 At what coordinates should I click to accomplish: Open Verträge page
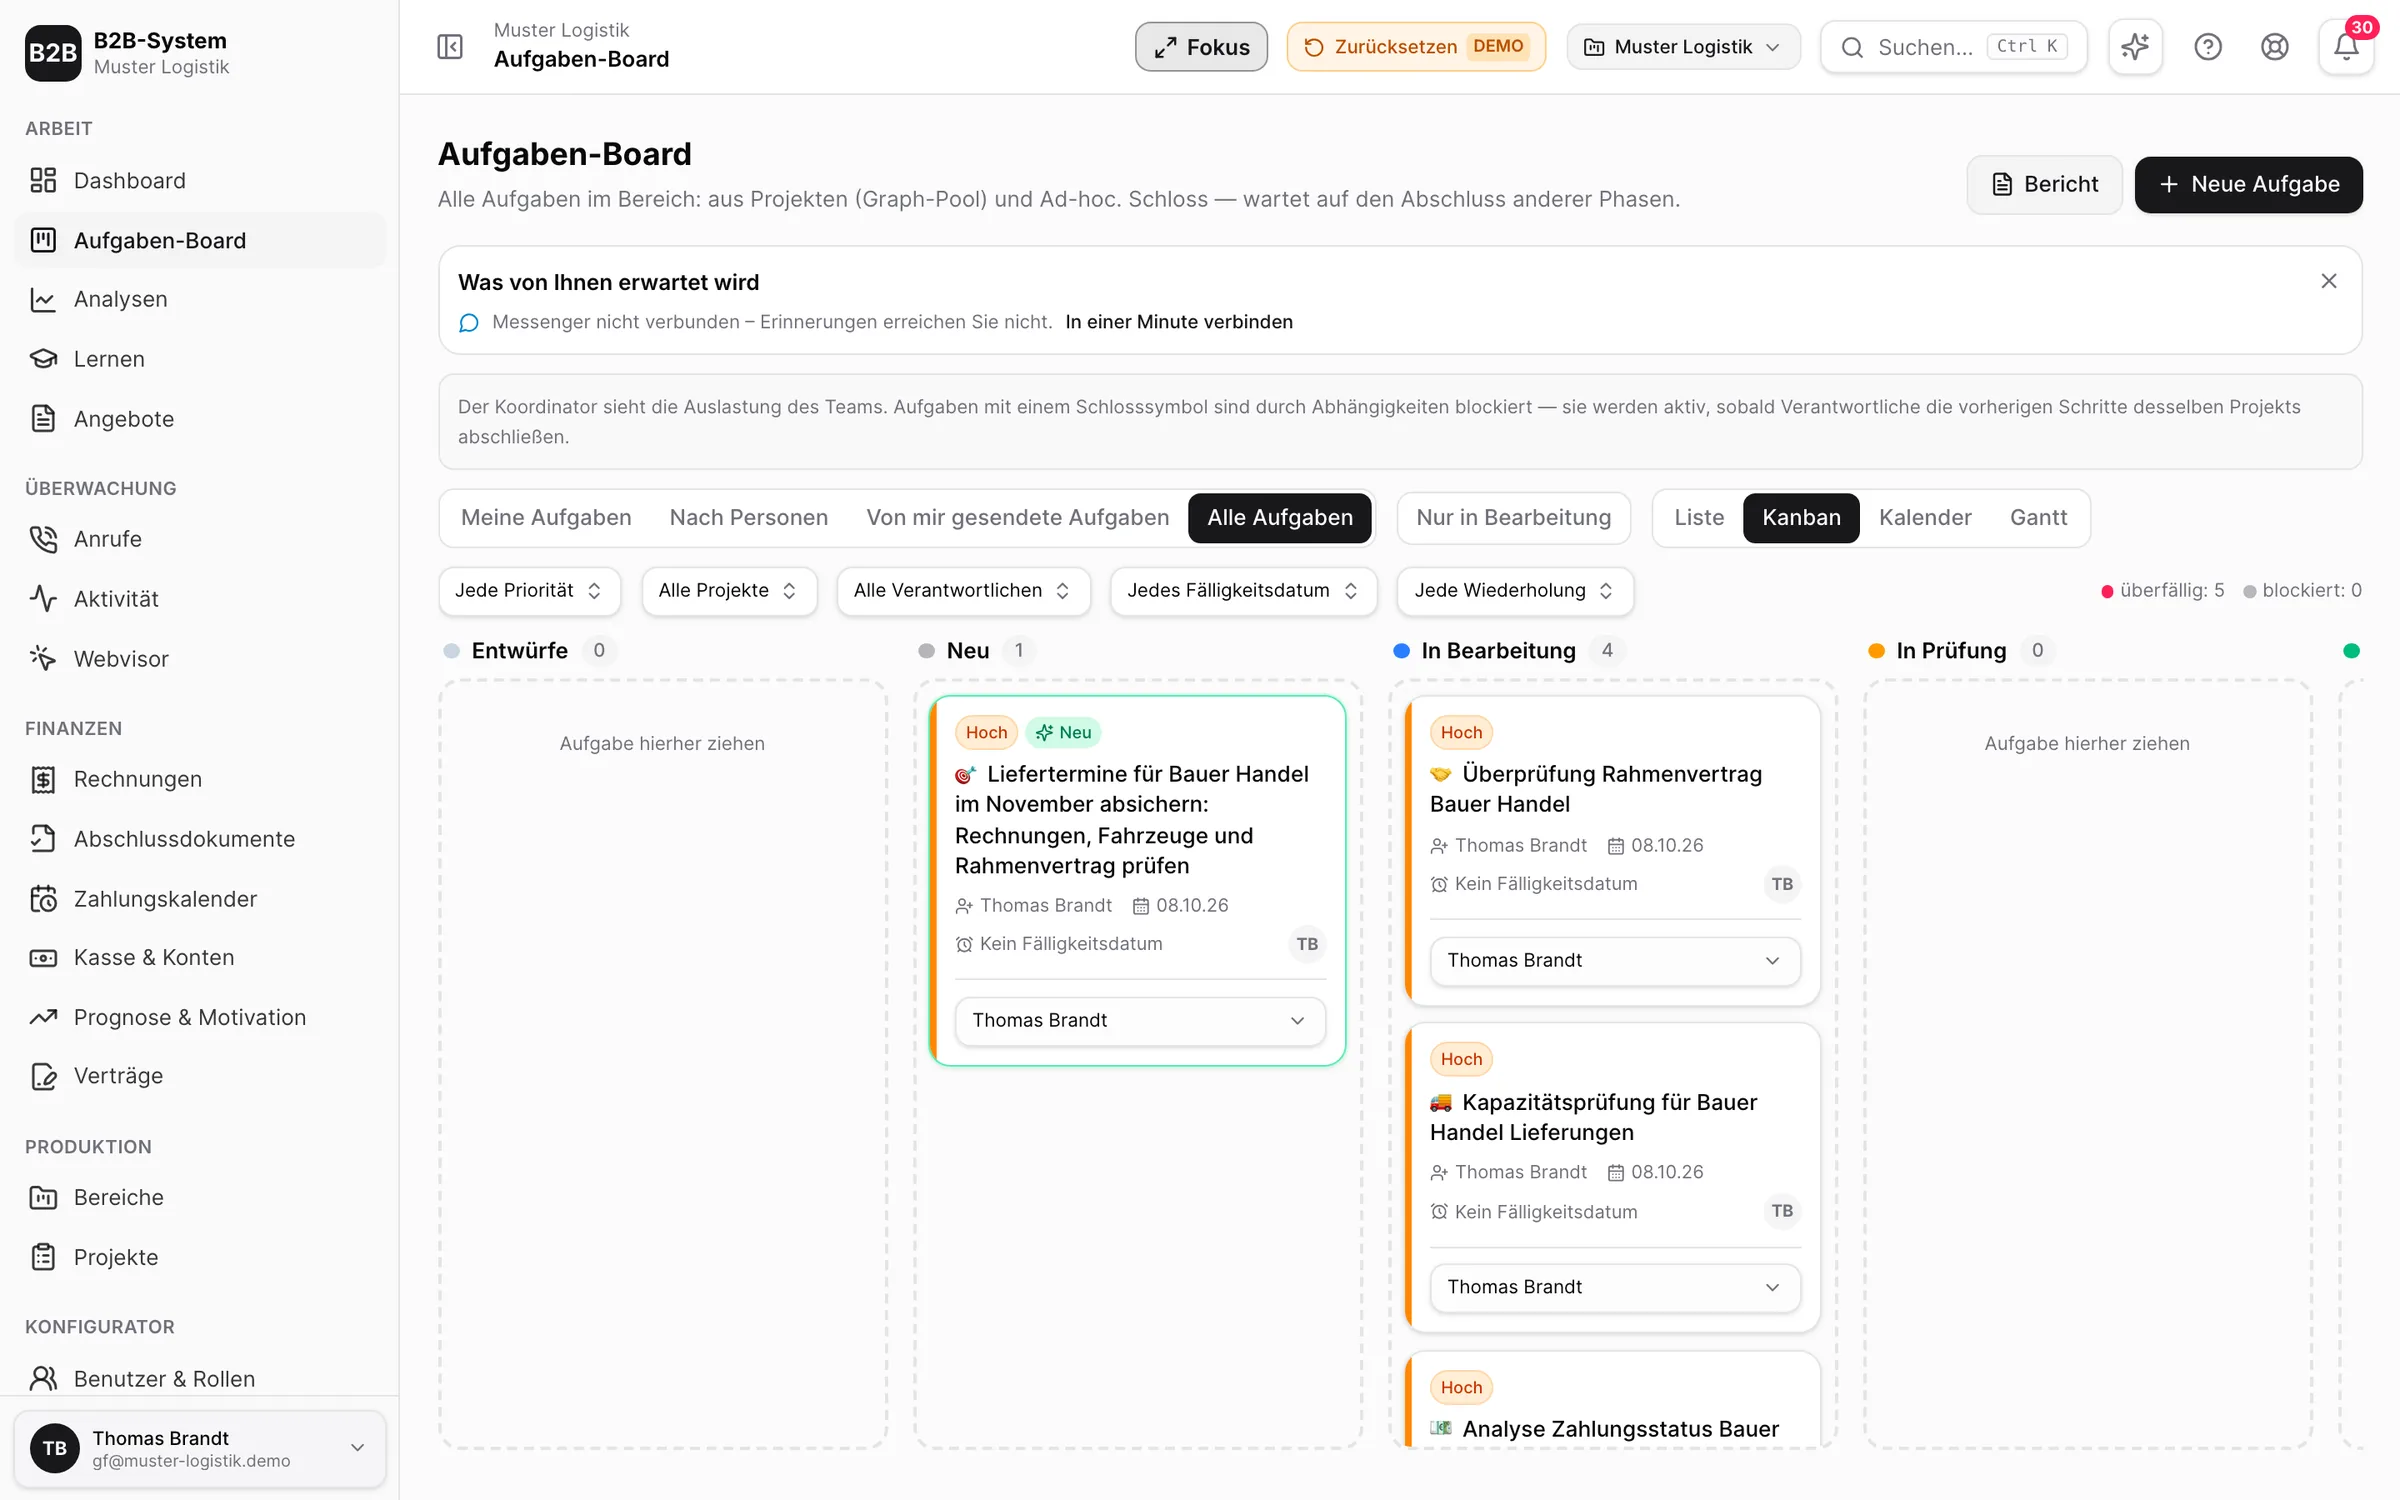coord(200,1076)
